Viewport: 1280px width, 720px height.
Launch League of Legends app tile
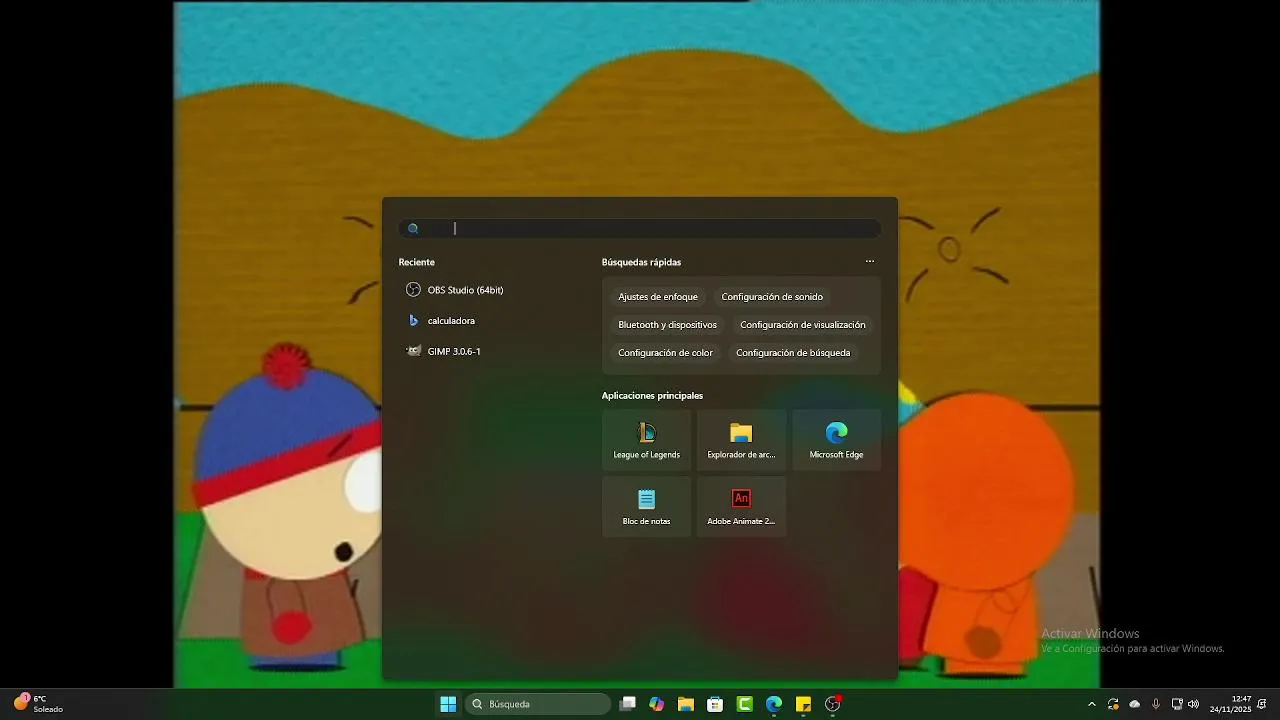[646, 440]
